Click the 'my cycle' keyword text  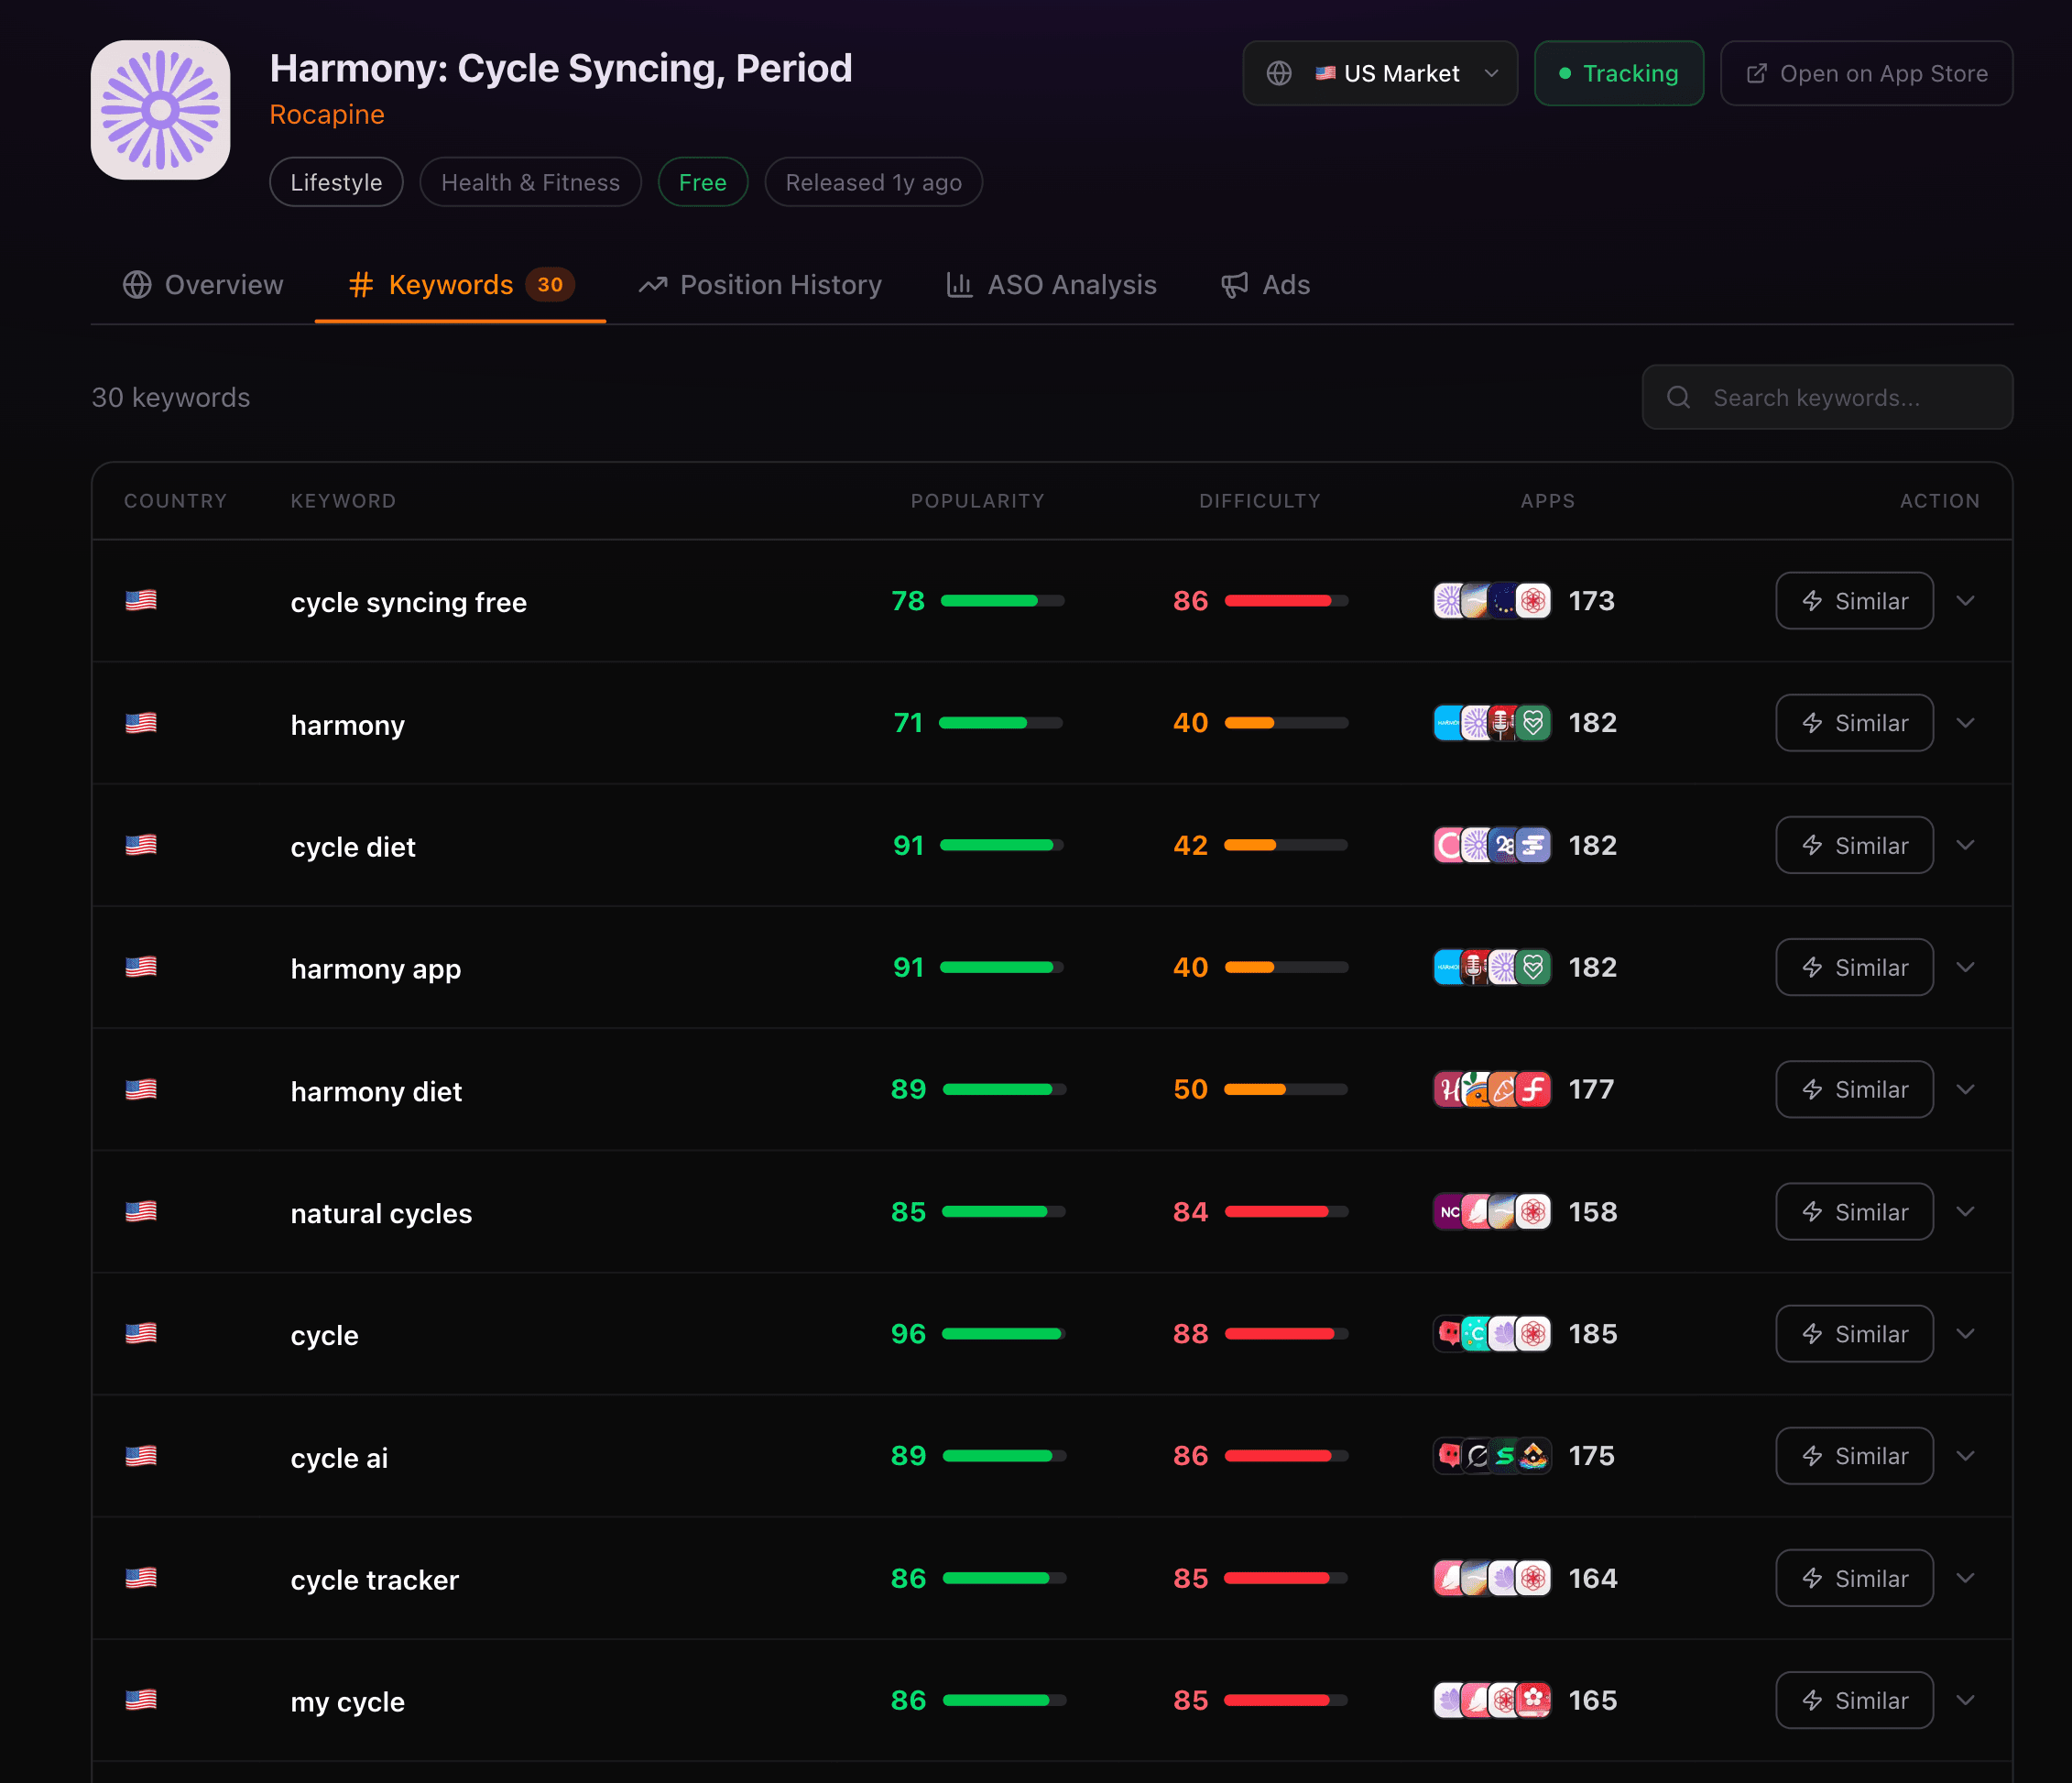pyautogui.click(x=347, y=1702)
